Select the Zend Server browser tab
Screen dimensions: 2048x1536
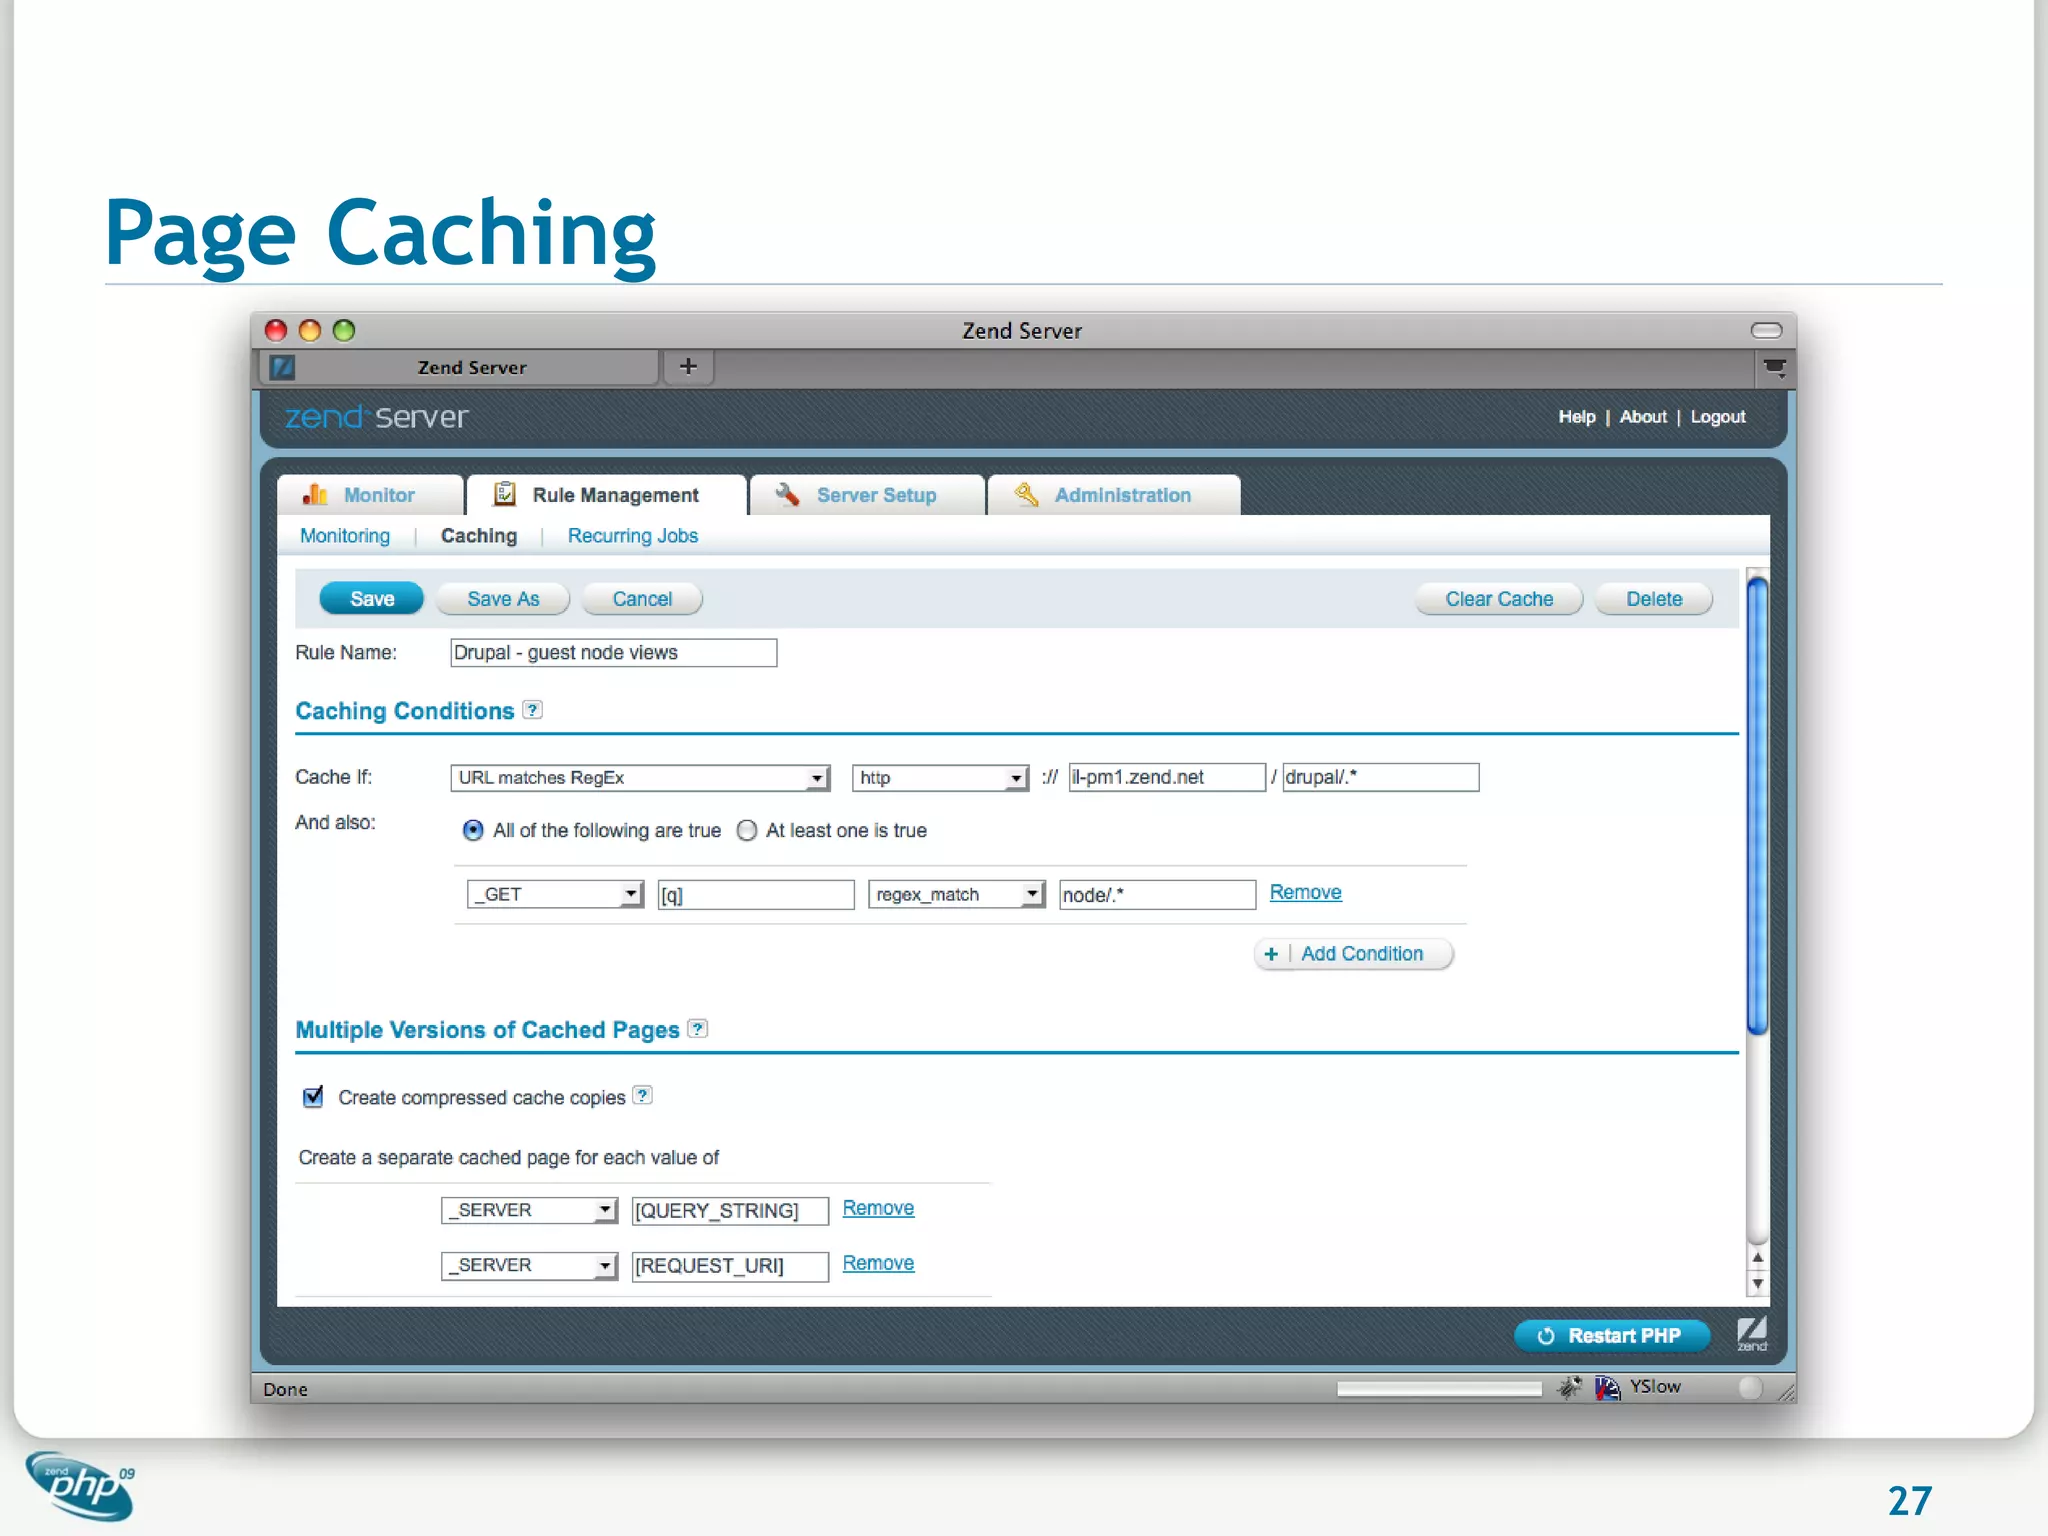pos(460,367)
